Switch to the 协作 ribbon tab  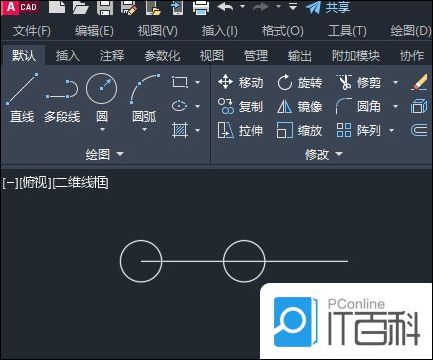[x=412, y=56]
